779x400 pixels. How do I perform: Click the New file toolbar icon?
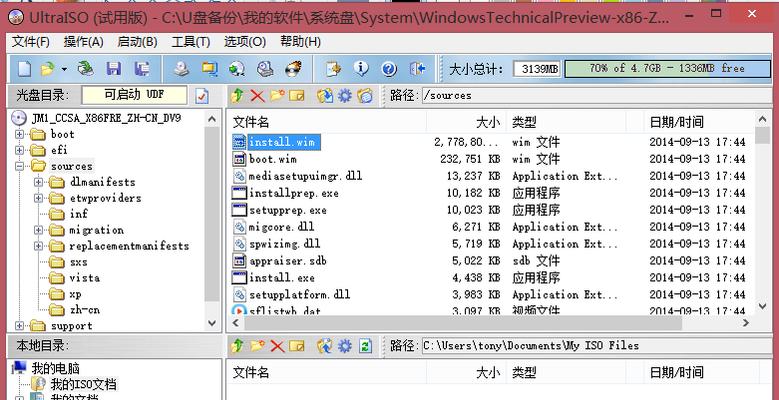(x=24, y=69)
